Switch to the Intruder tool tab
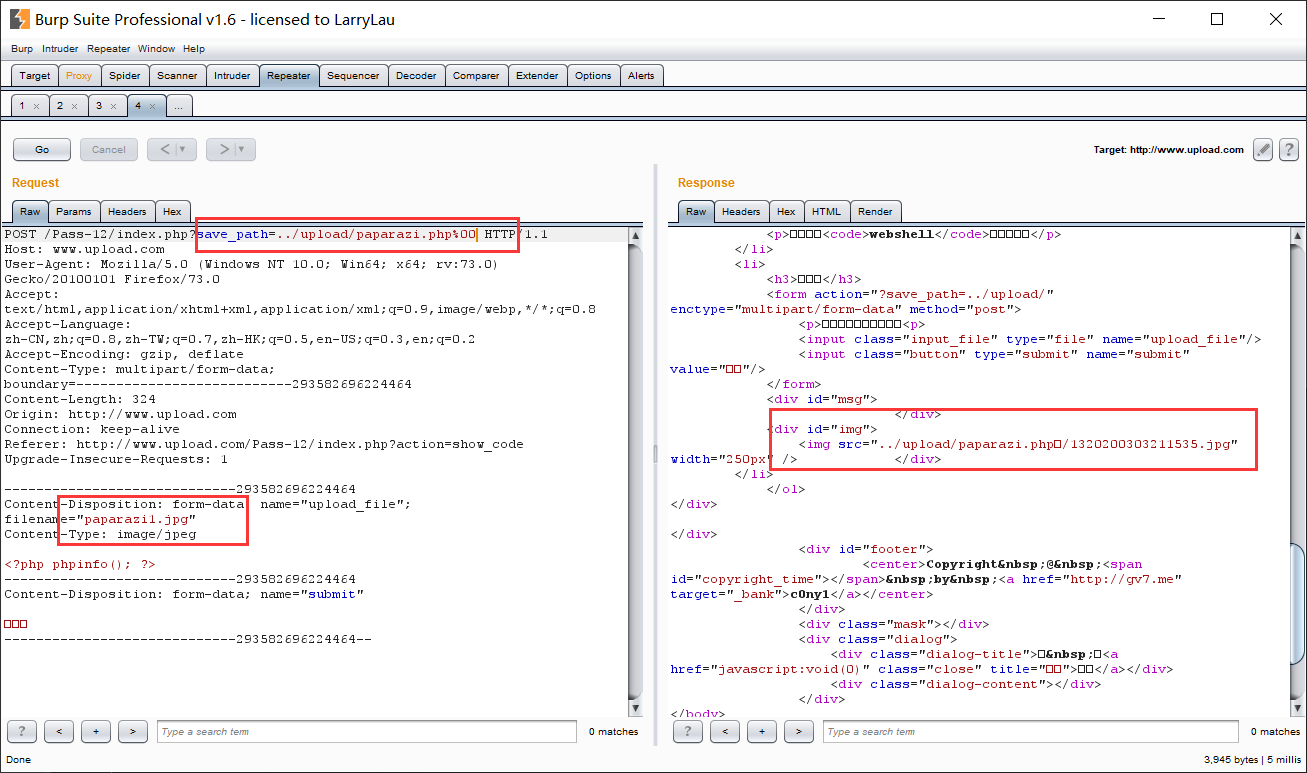 point(232,76)
